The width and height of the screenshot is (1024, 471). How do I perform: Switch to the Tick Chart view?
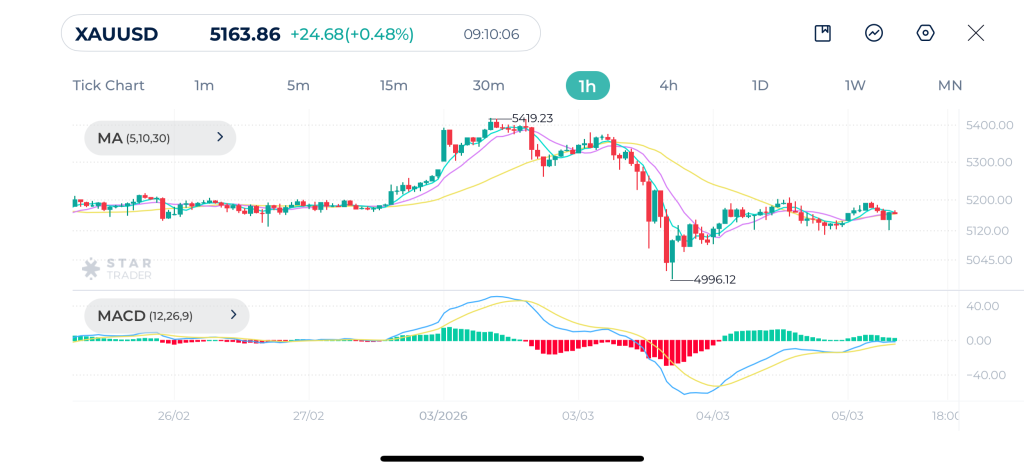[x=108, y=85]
